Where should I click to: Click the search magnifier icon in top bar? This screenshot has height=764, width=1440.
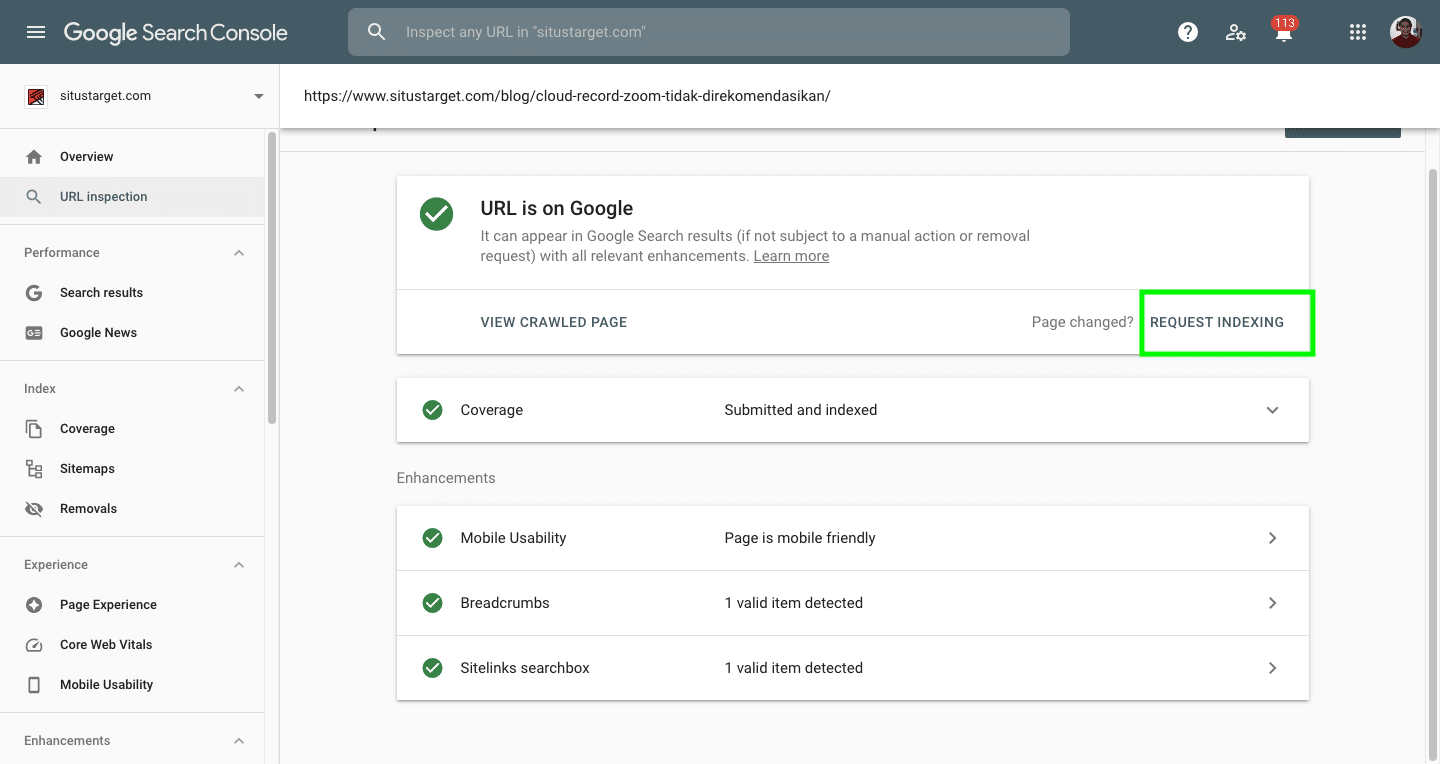(377, 32)
